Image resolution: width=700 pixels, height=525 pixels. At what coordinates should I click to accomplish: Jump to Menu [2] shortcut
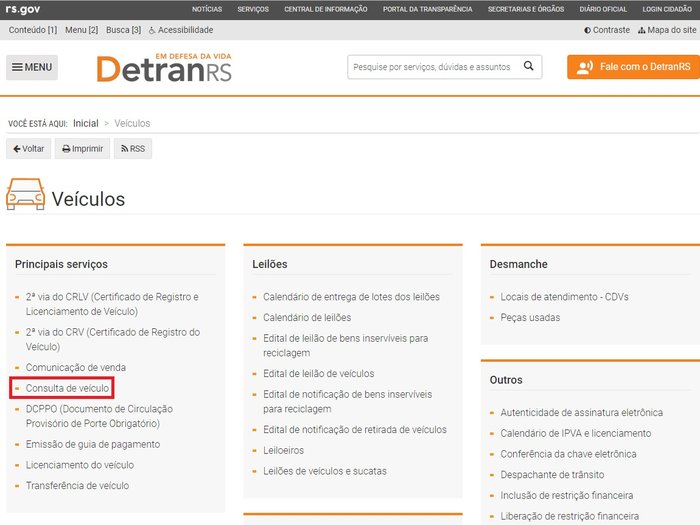pos(81,30)
